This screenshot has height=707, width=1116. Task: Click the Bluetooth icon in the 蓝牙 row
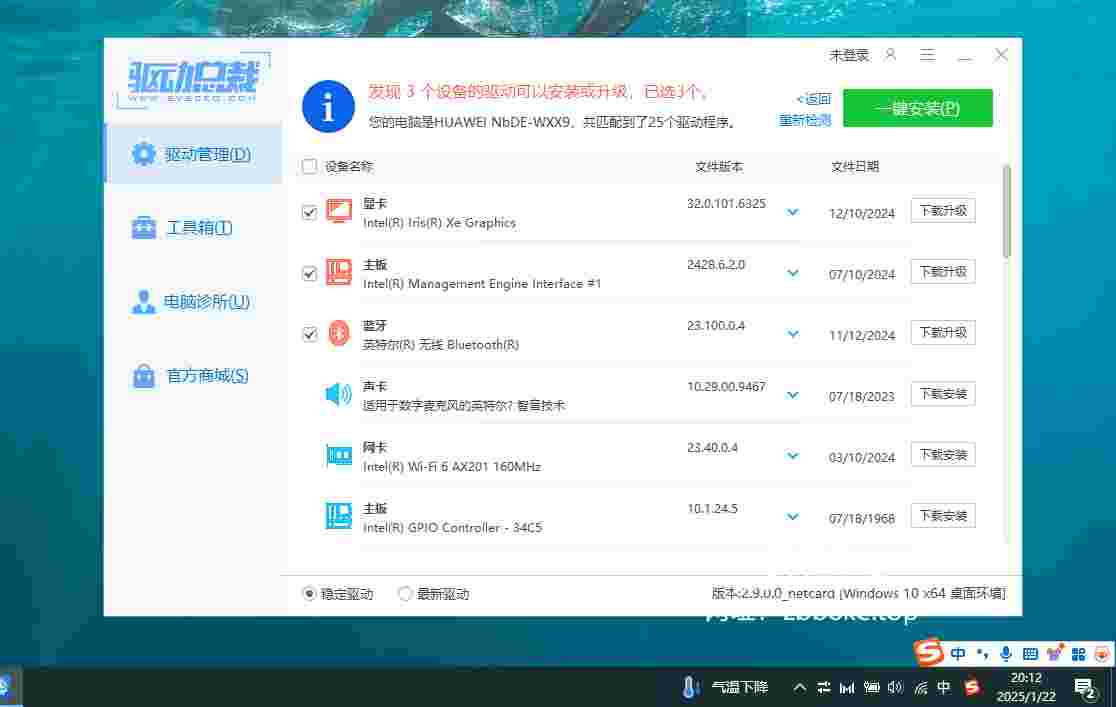(x=339, y=333)
